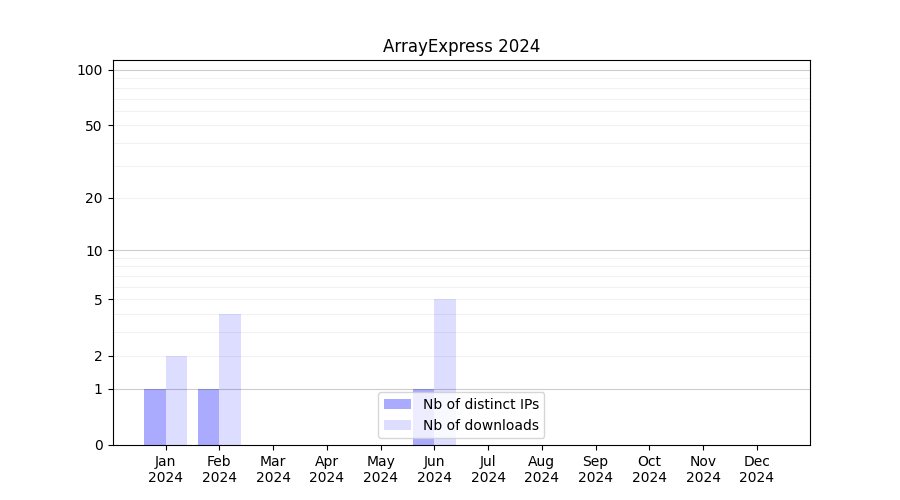This screenshot has width=900, height=500.
Task: Click the 'Nb of downloads' legend text
Action: [x=480, y=425]
